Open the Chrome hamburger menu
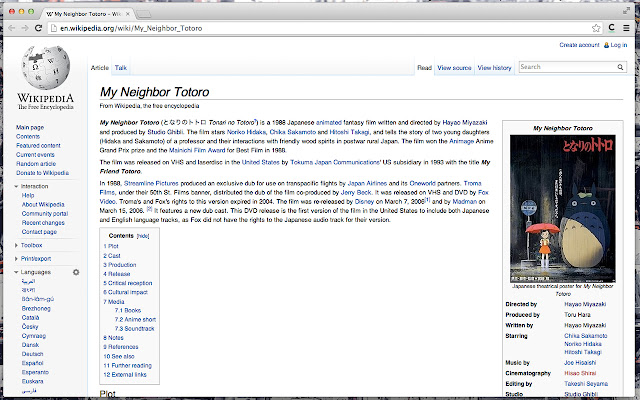 (626, 28)
